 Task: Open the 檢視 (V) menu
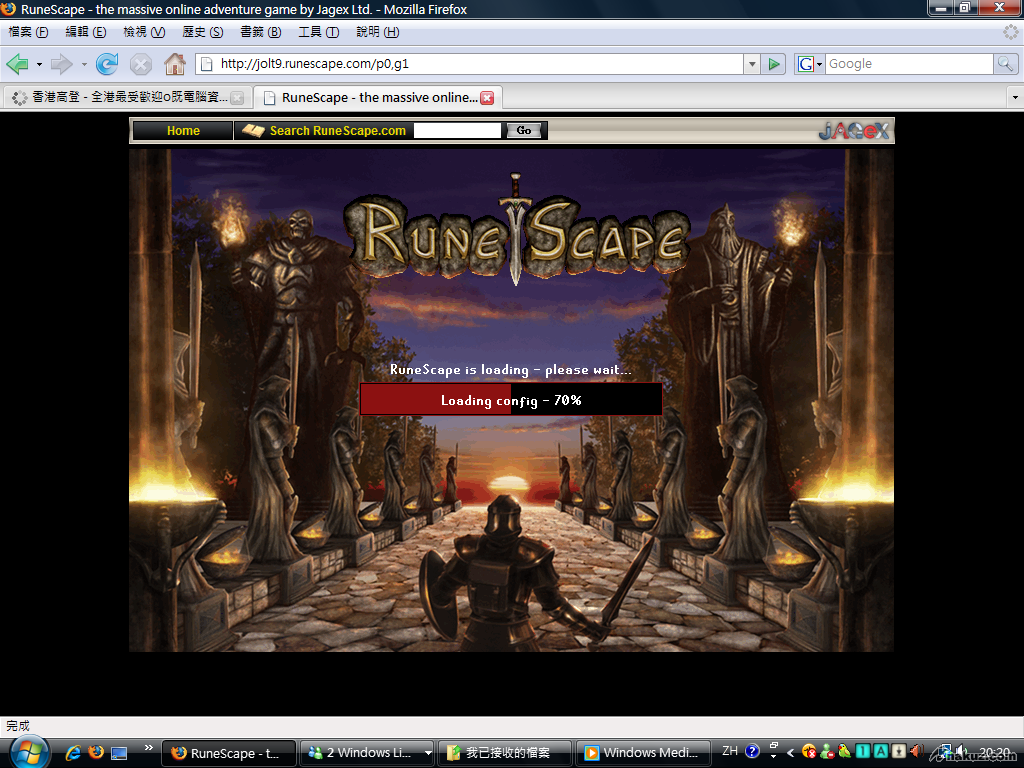(144, 32)
